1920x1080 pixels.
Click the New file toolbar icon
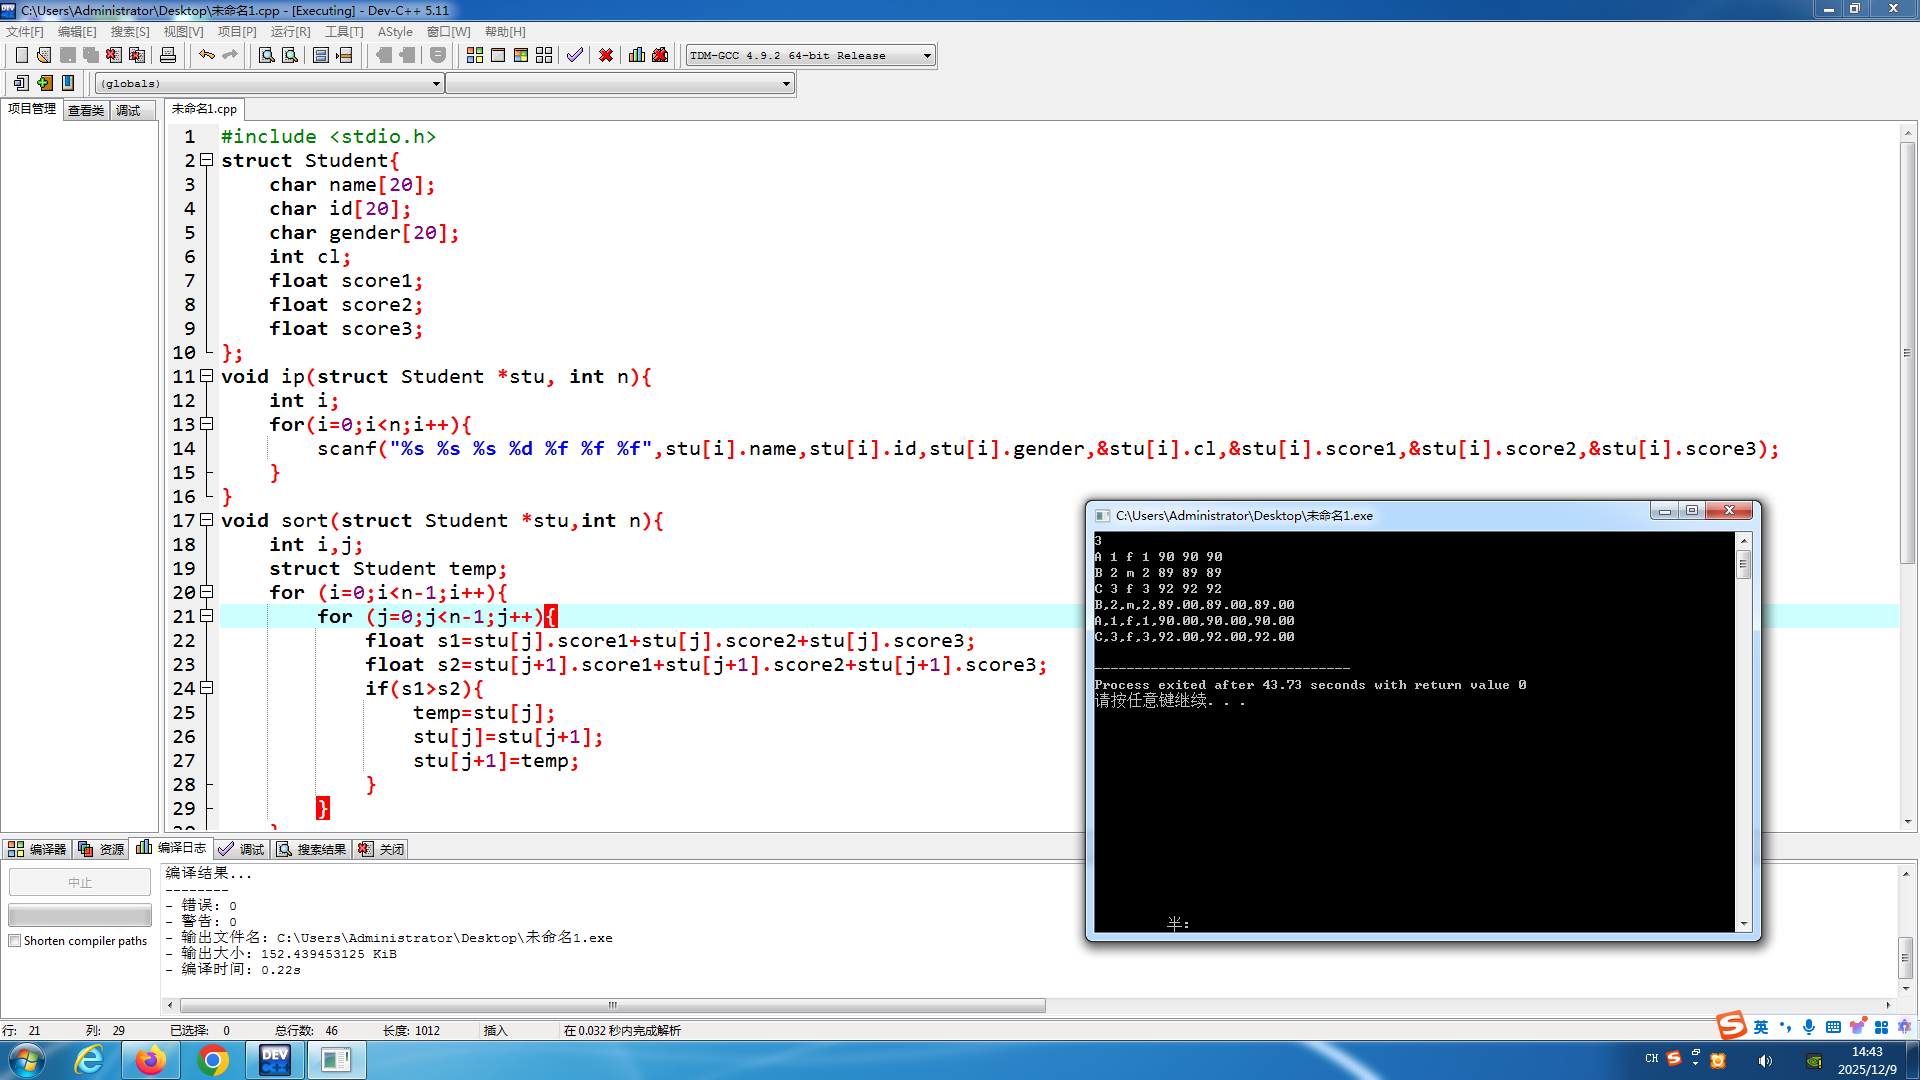[21, 55]
